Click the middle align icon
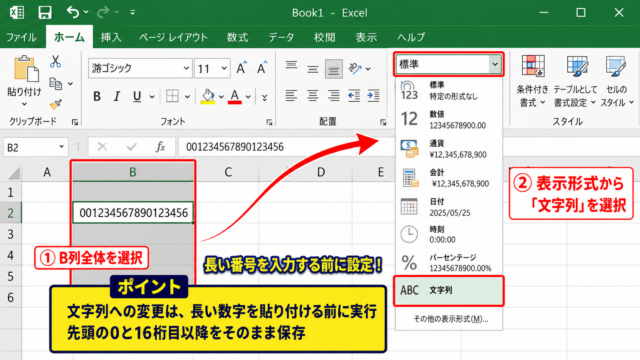Image resolution: width=640 pixels, height=360 pixels. tap(313, 68)
